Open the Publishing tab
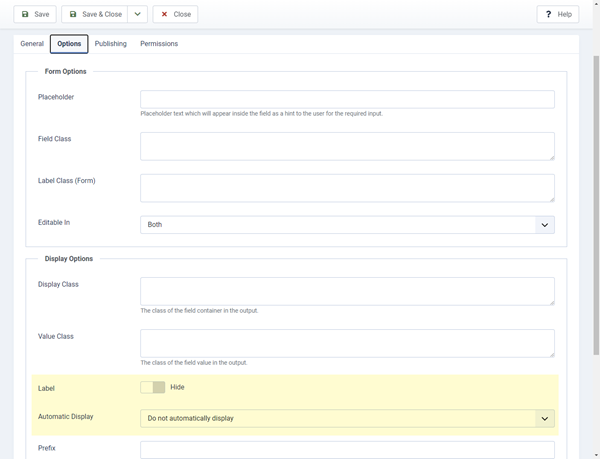 pos(110,44)
